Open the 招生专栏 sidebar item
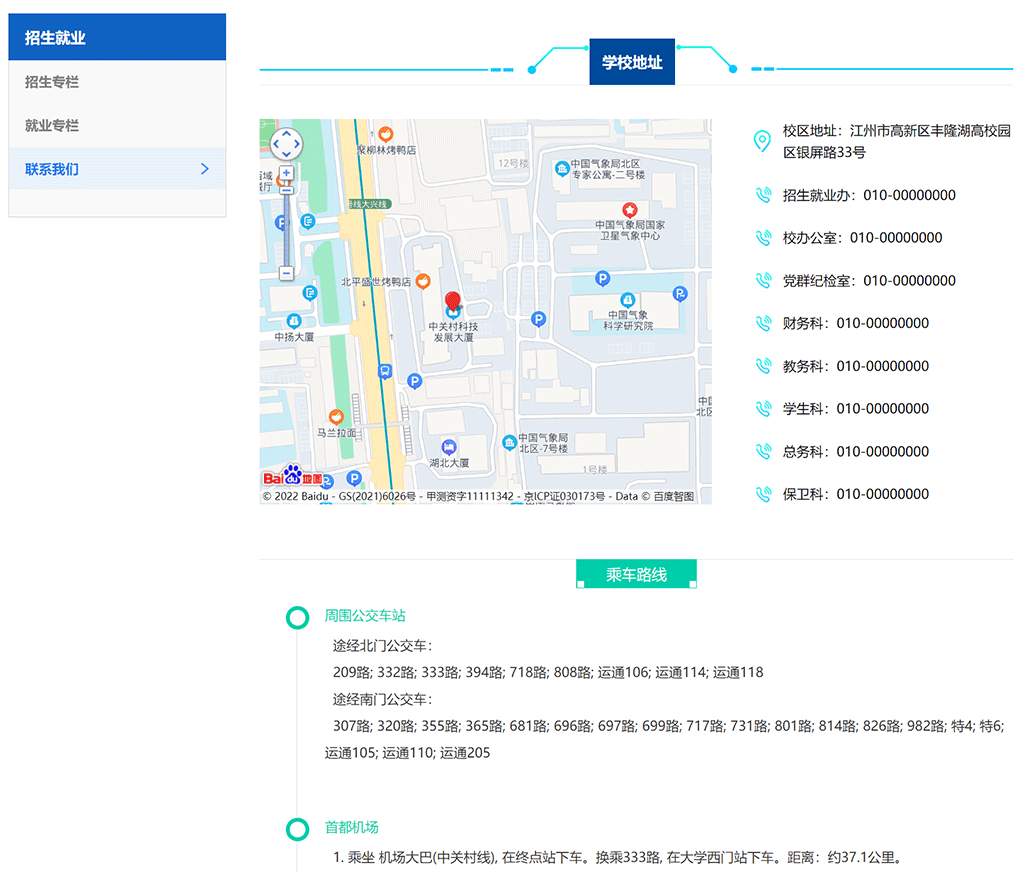The height and width of the screenshot is (872, 1024). (117, 82)
